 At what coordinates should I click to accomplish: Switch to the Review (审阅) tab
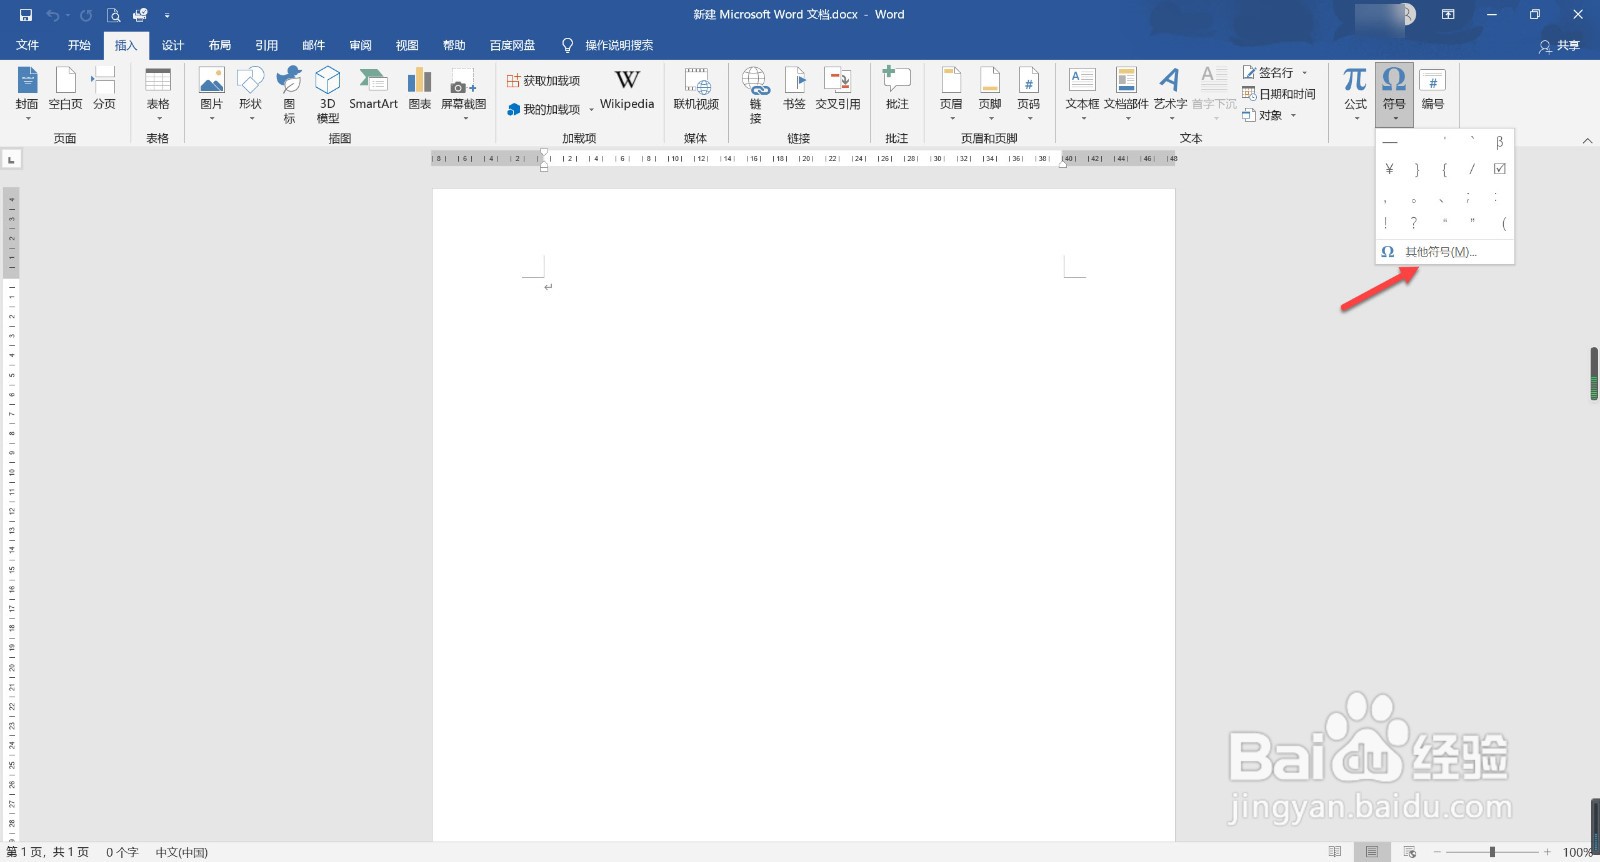tap(361, 45)
